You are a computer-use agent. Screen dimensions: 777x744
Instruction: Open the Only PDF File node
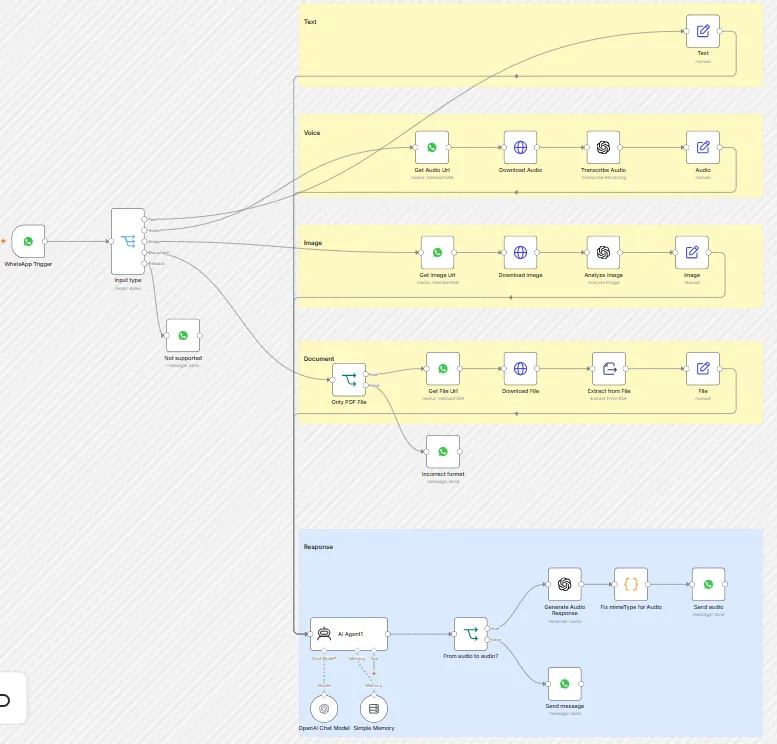pyautogui.click(x=349, y=380)
